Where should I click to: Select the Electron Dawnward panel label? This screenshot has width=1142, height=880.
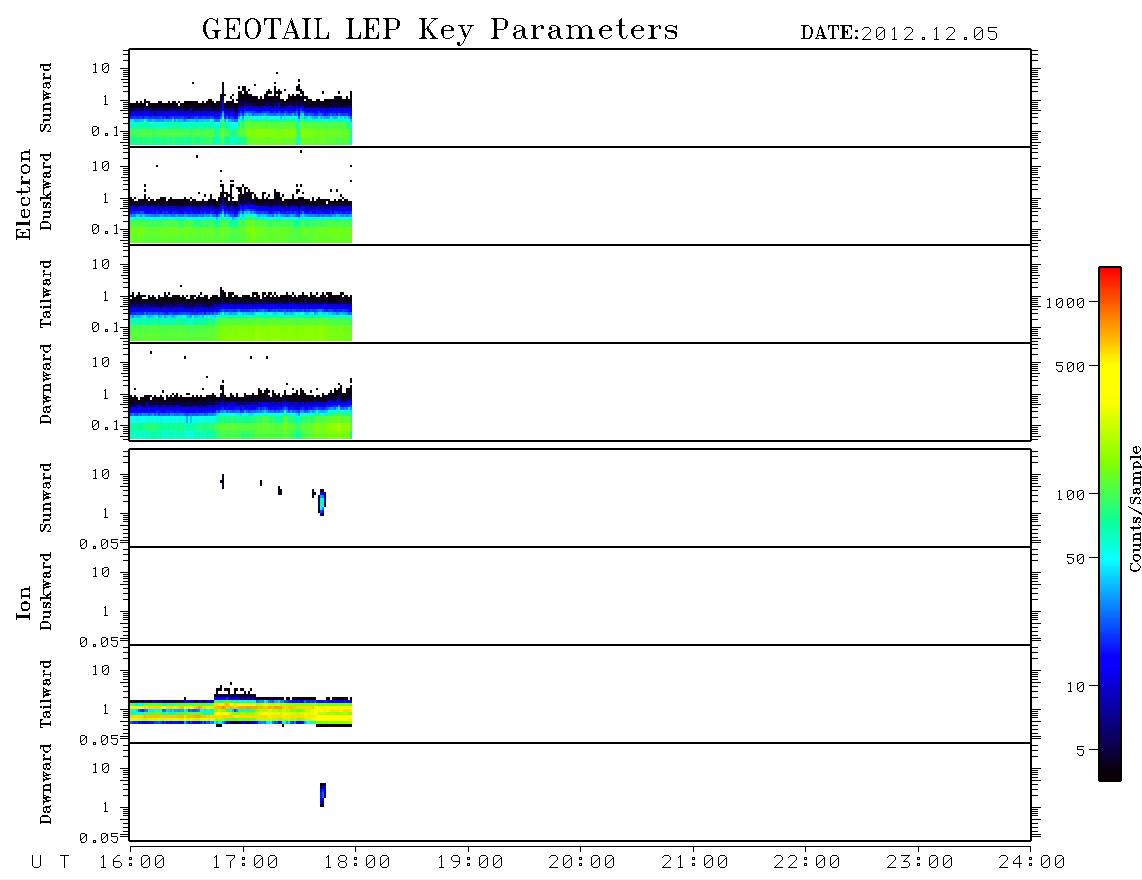[x=46, y=384]
